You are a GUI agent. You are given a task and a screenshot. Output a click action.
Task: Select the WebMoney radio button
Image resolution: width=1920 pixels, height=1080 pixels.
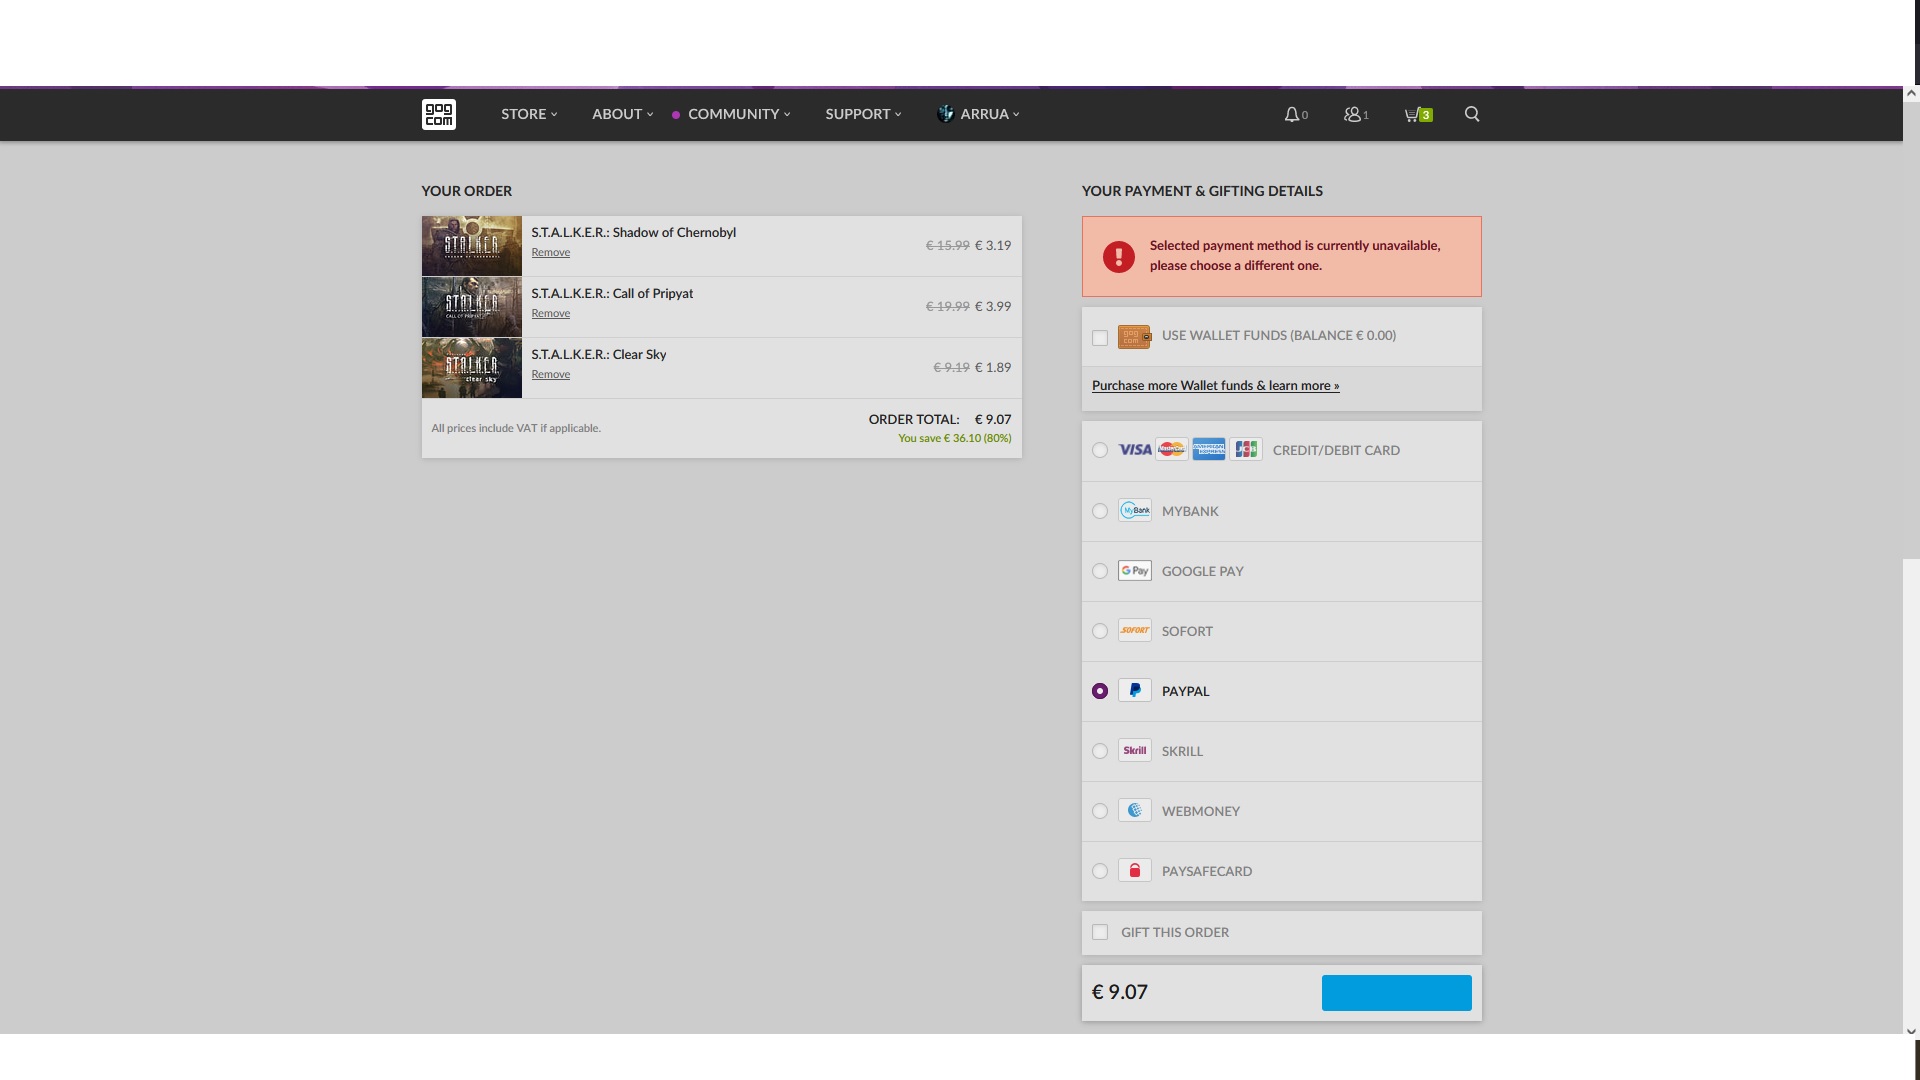1100,811
